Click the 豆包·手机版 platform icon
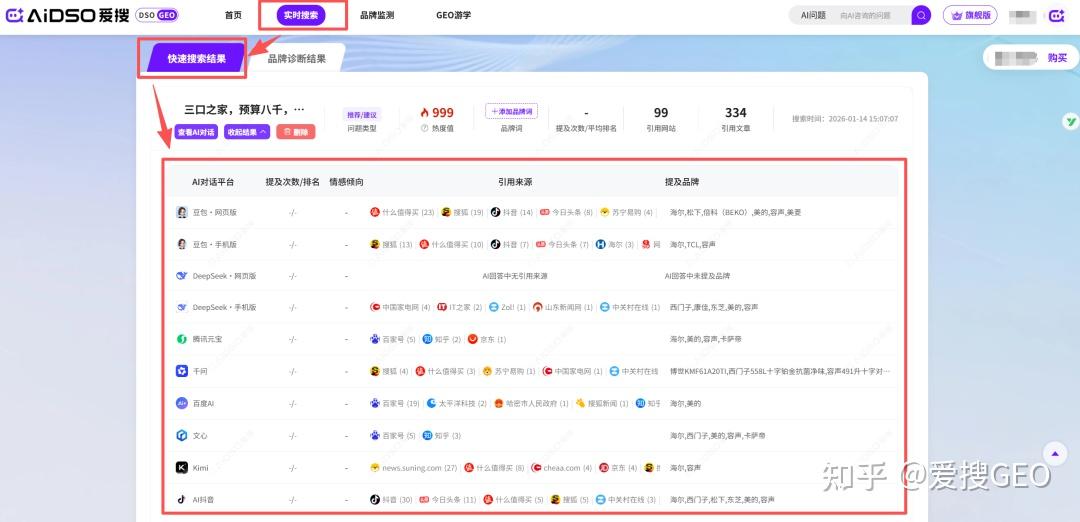 [x=182, y=244]
